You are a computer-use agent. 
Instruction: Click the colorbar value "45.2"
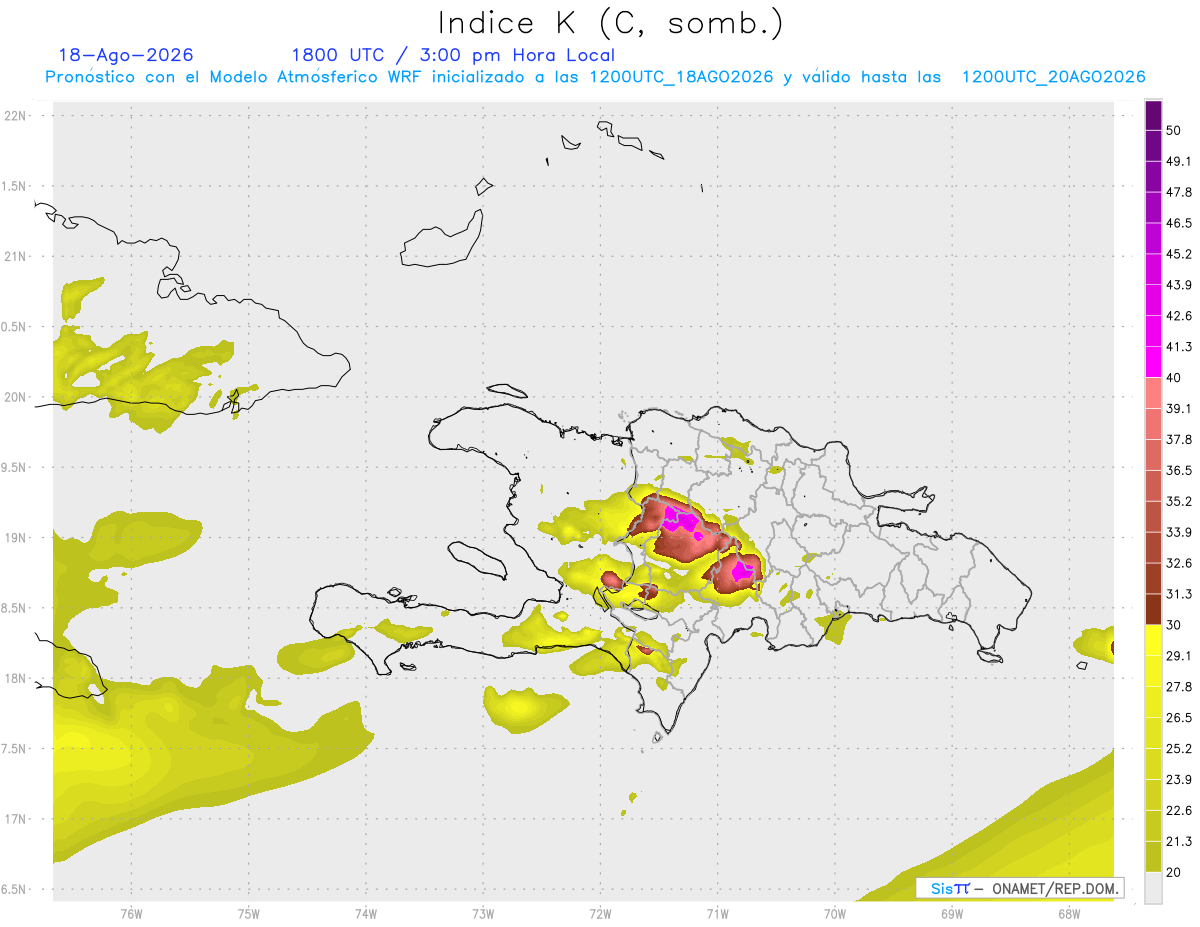point(1179,254)
